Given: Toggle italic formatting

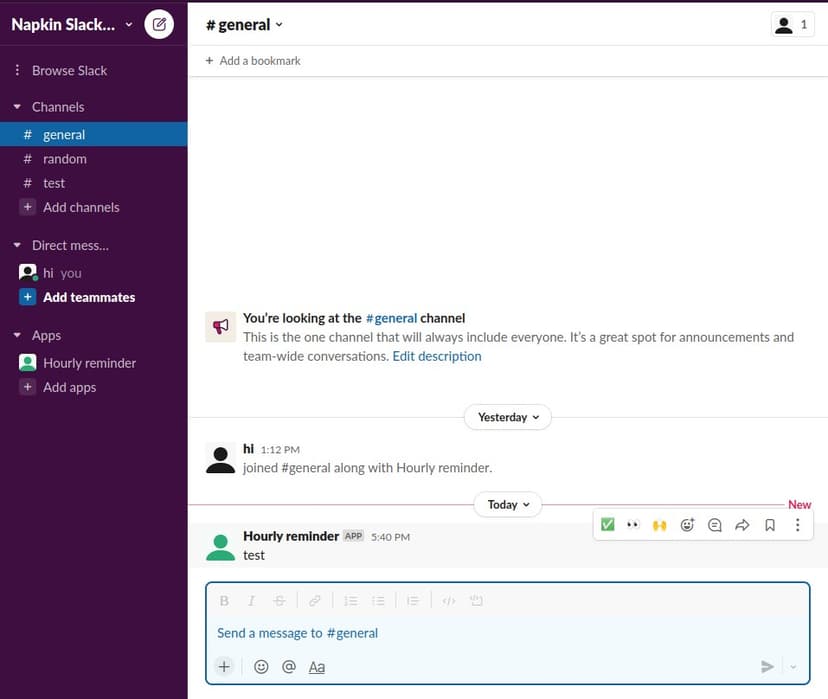Looking at the screenshot, I should point(251,601).
